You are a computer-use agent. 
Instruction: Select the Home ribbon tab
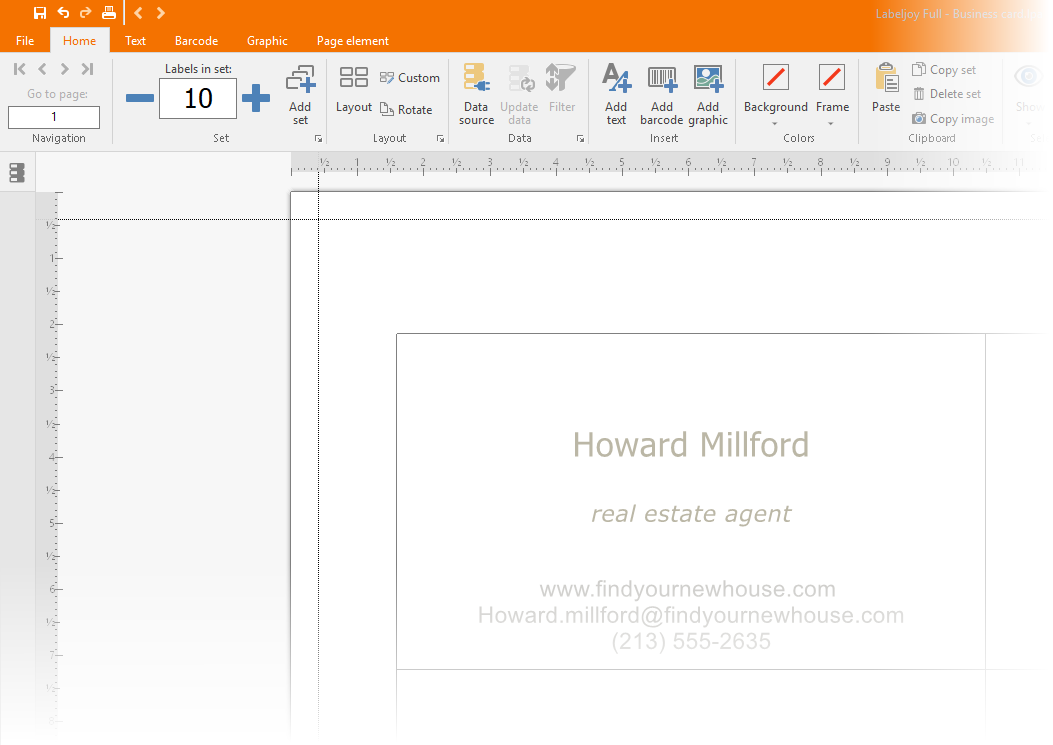[79, 41]
